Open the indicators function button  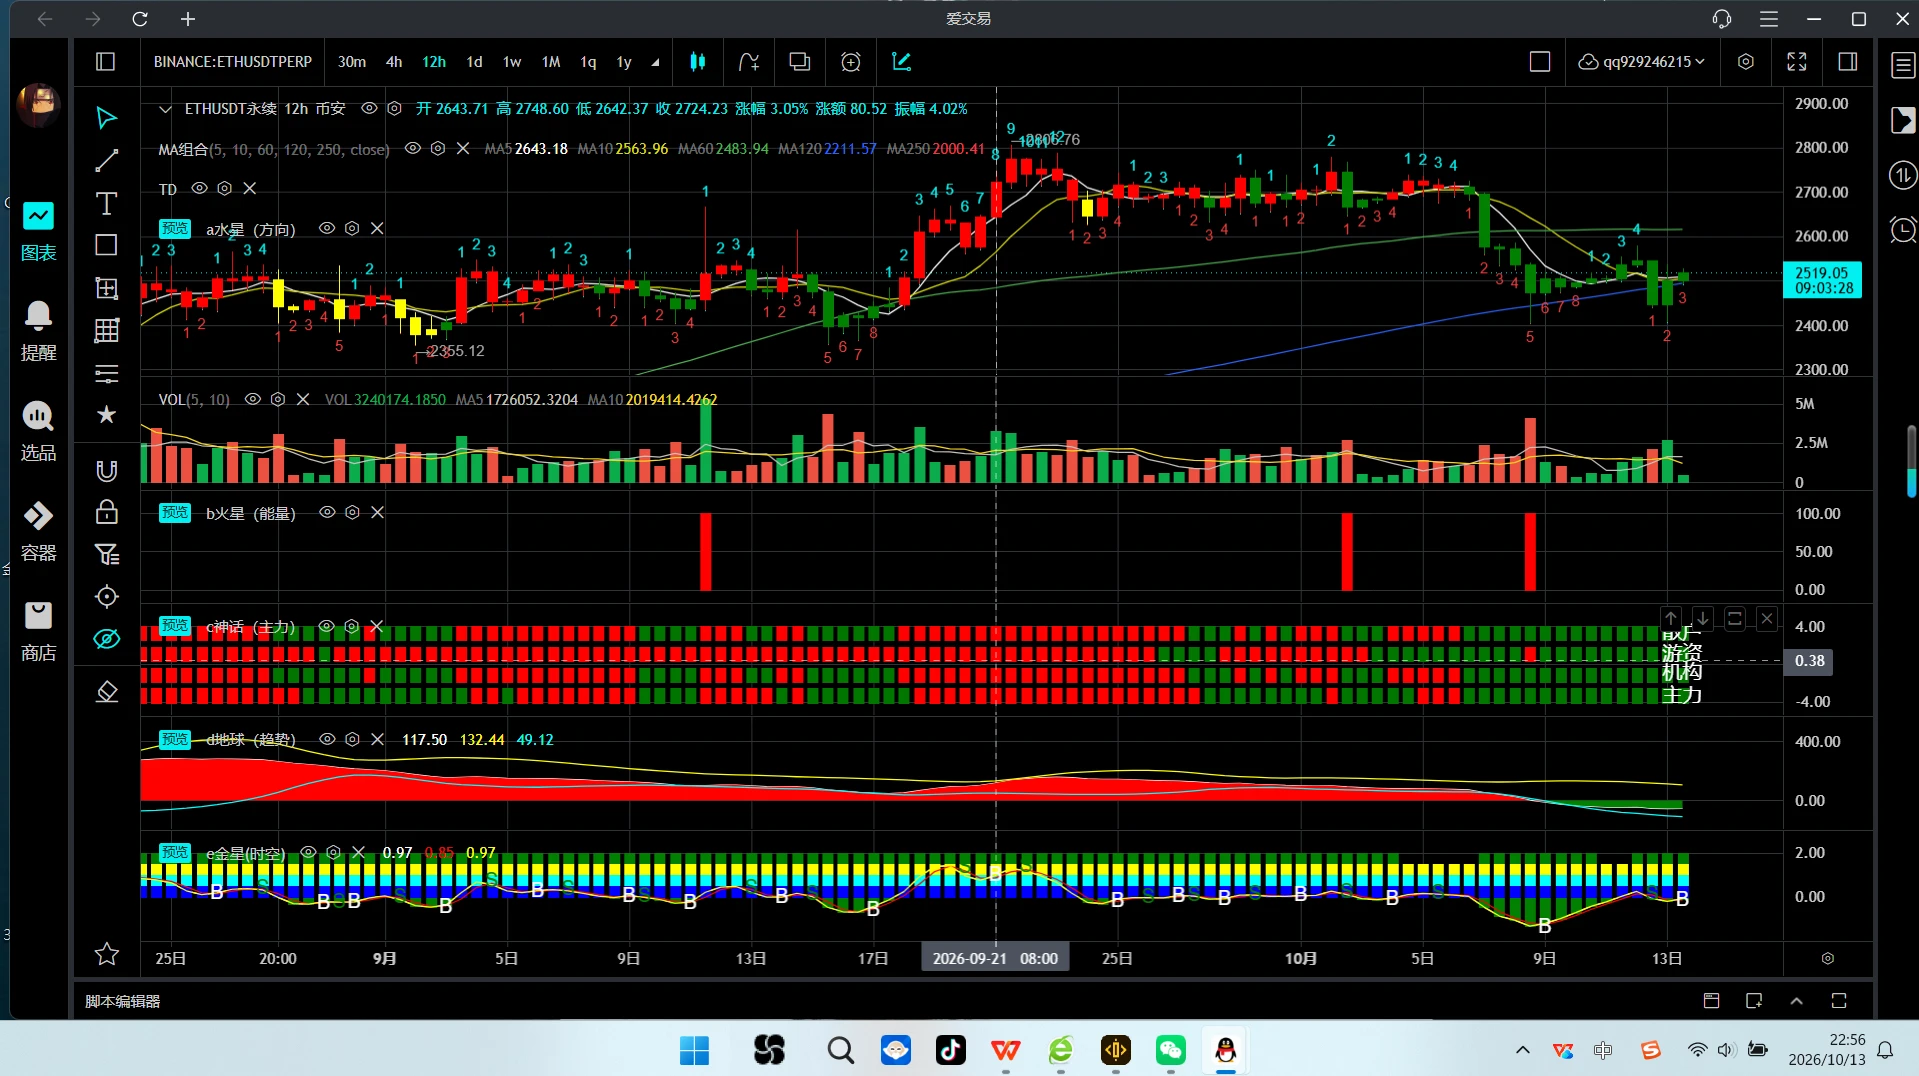pos(749,62)
